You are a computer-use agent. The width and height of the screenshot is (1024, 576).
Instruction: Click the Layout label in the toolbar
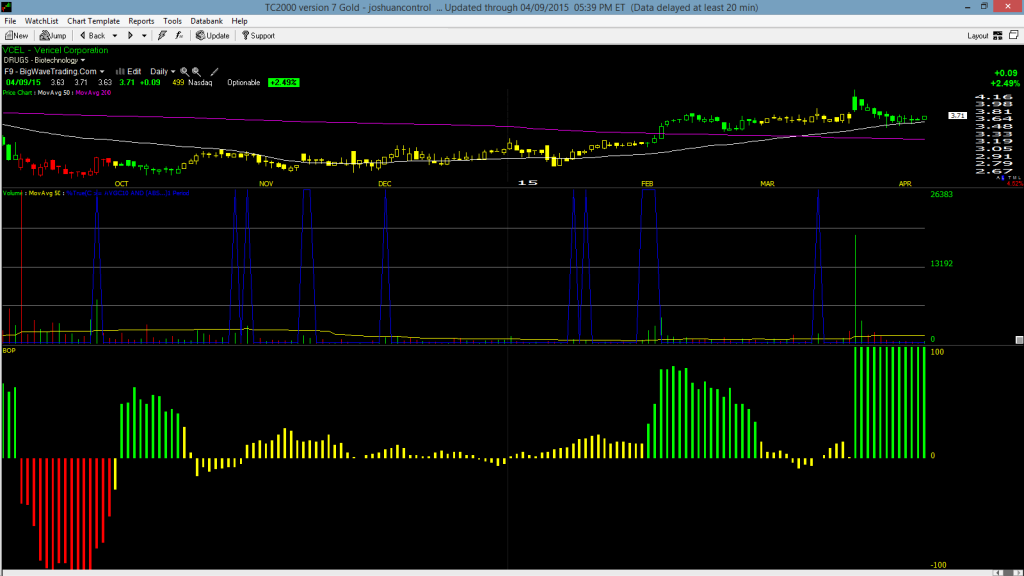(x=977, y=36)
